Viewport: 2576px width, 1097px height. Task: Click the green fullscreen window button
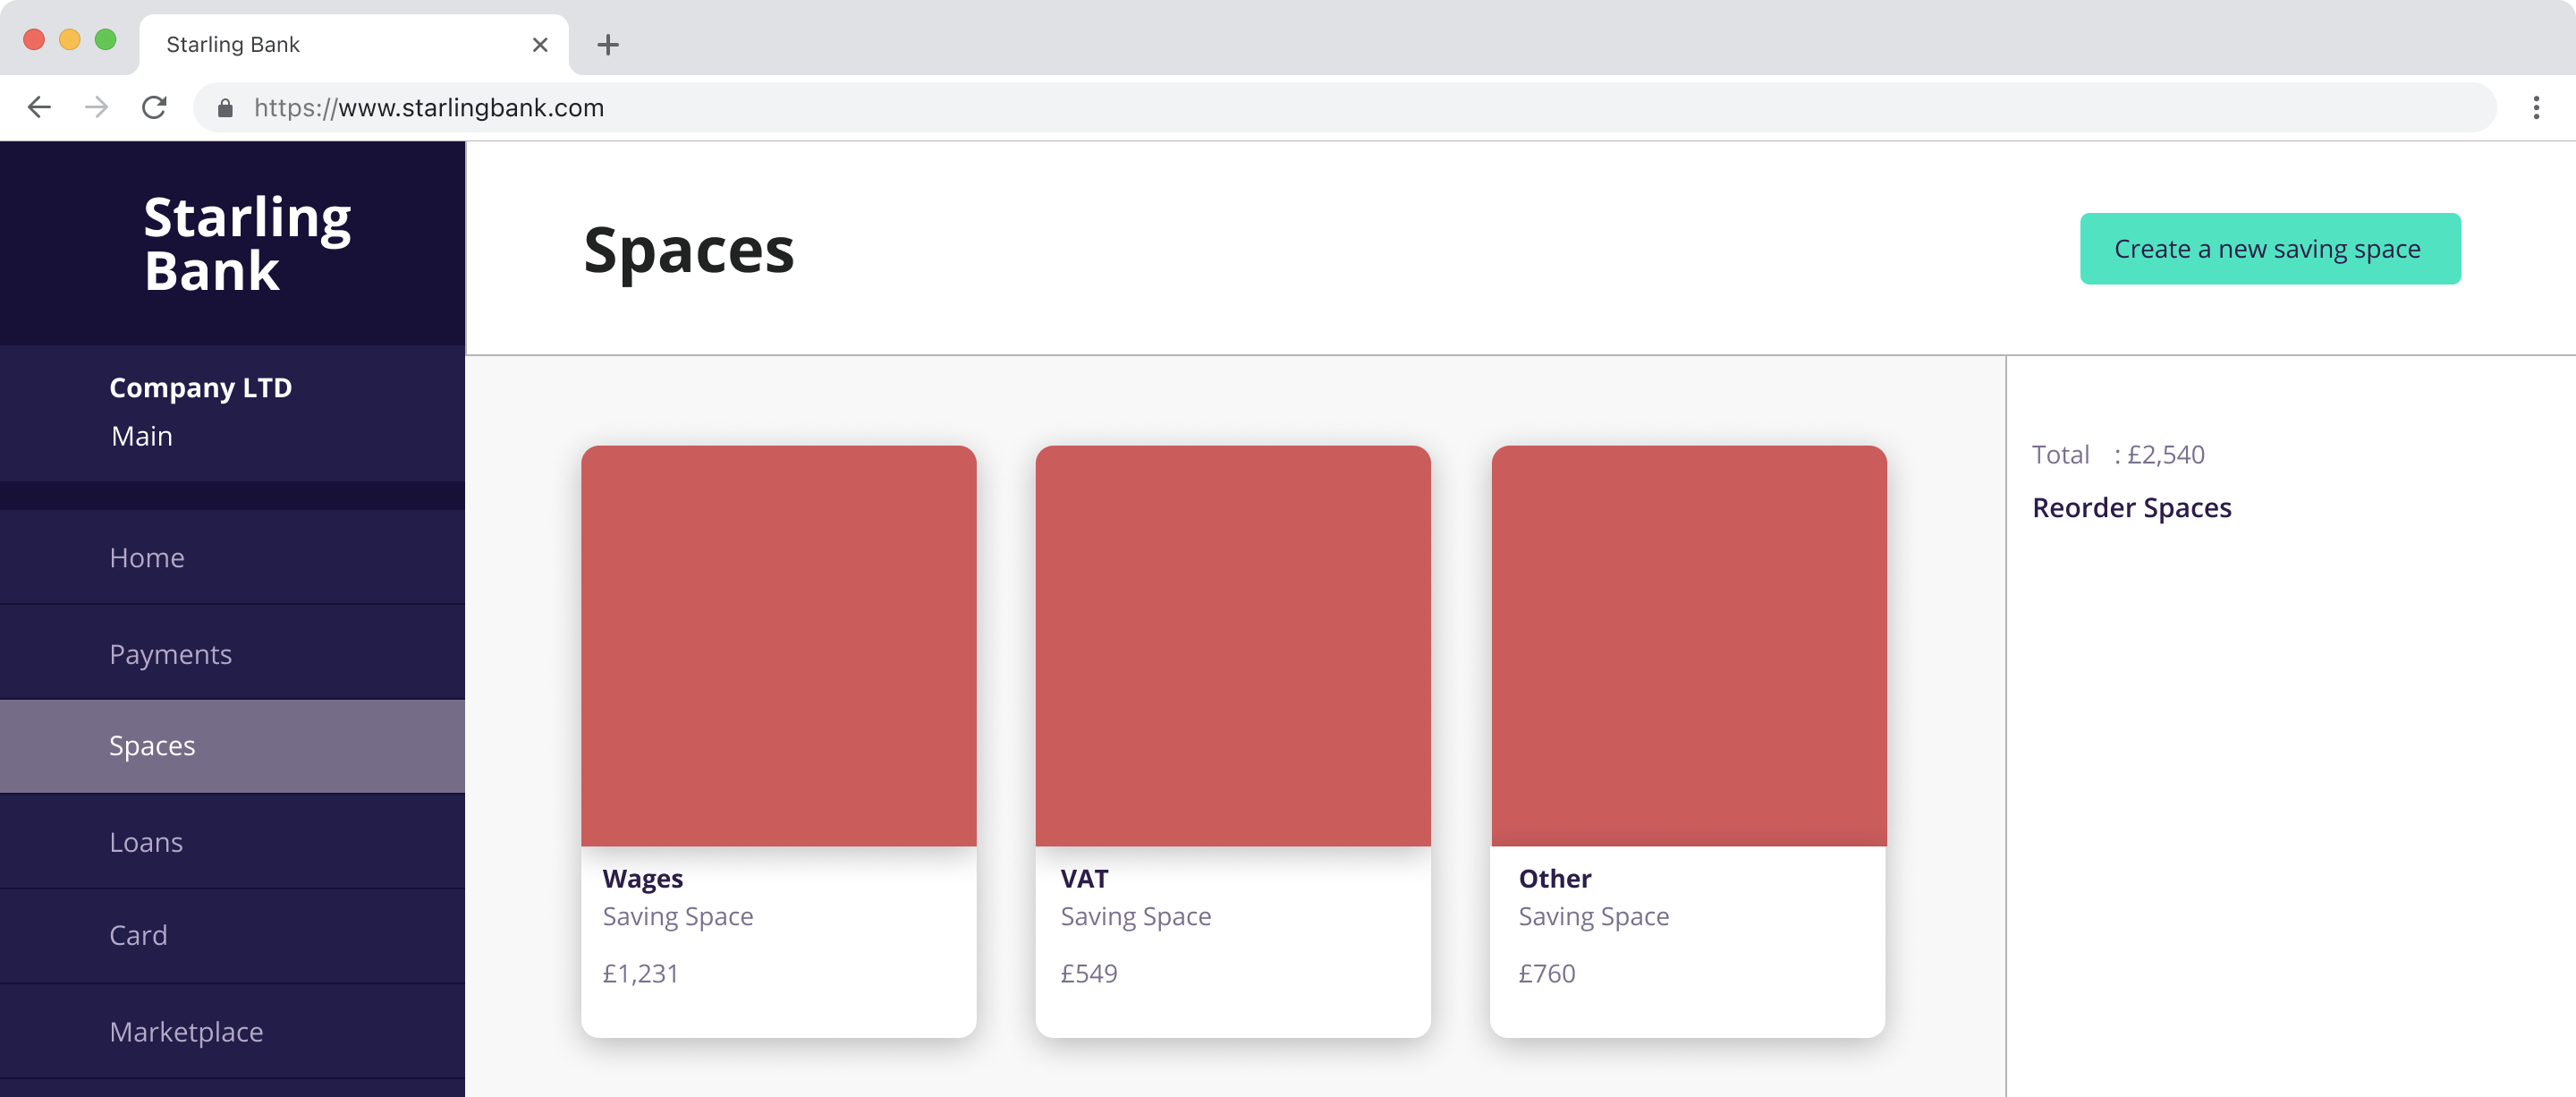coord(105,40)
